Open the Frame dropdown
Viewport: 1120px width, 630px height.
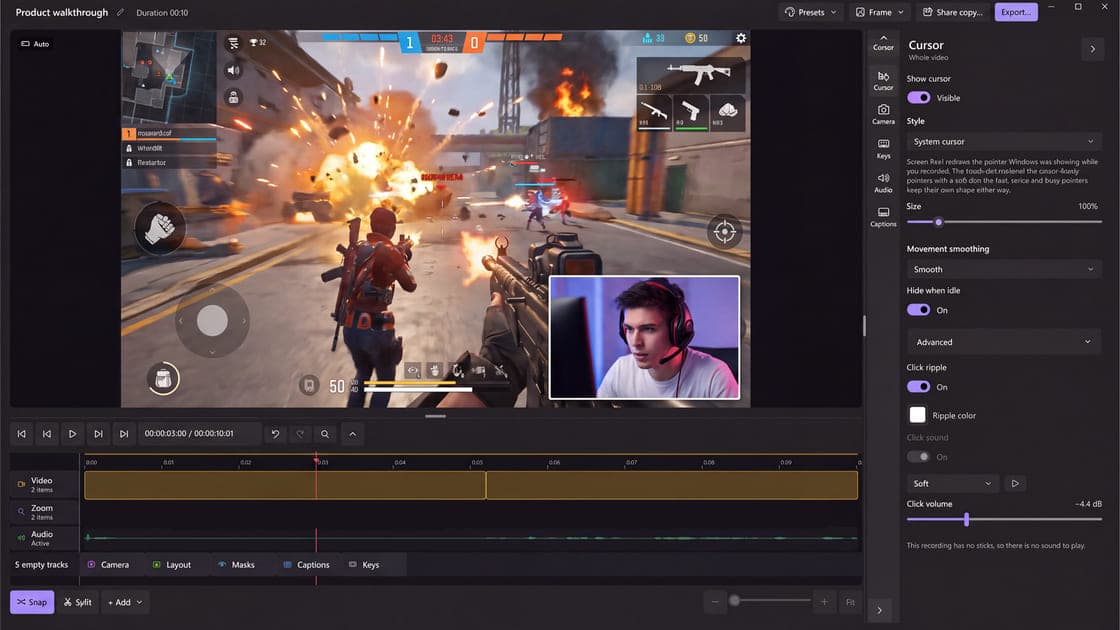pos(880,12)
